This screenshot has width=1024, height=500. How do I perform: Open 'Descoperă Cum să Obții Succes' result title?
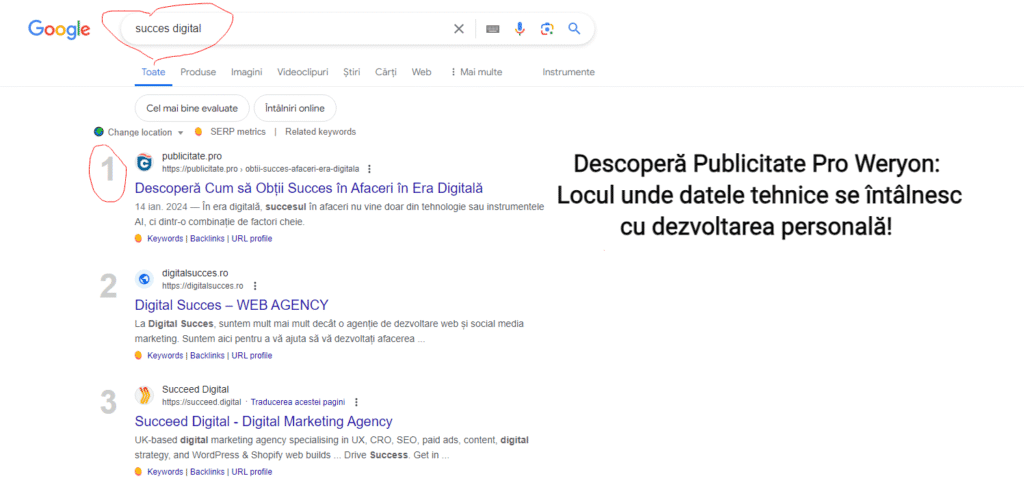click(308, 189)
